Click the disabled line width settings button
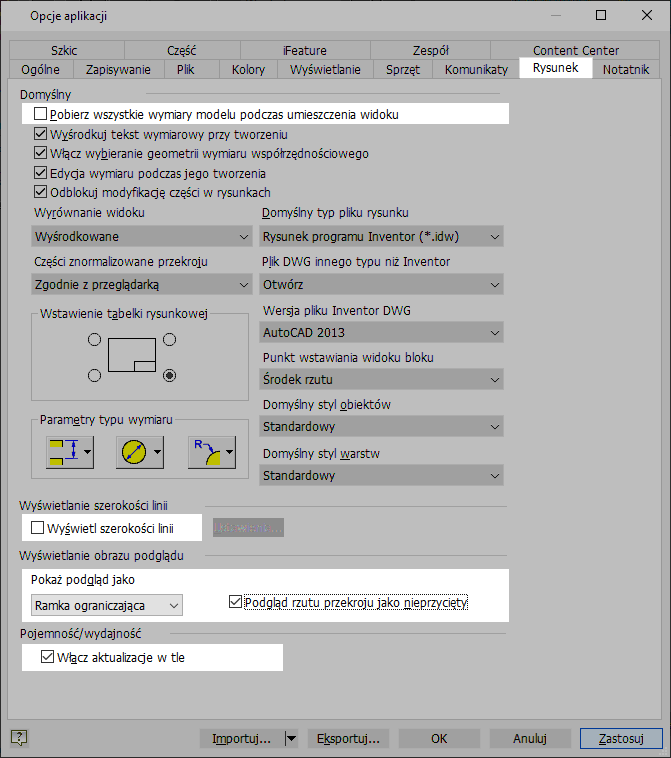Image resolution: width=671 pixels, height=758 pixels. [x=248, y=527]
